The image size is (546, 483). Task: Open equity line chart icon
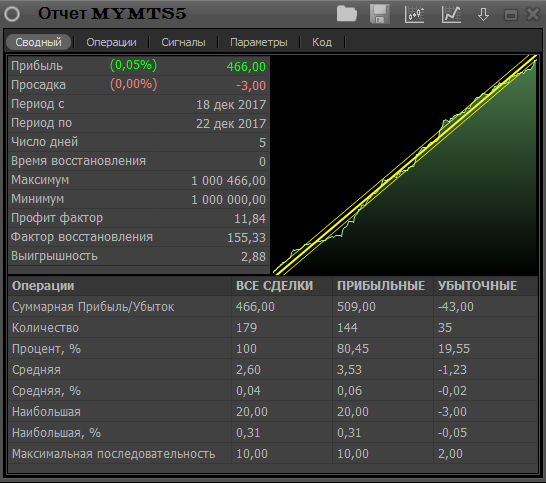tap(451, 15)
